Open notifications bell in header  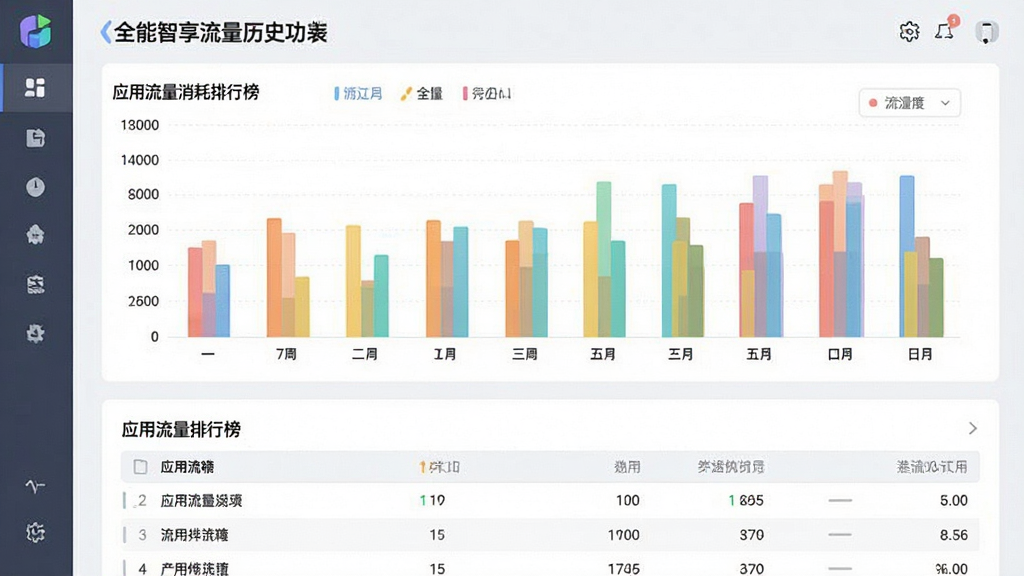[944, 31]
